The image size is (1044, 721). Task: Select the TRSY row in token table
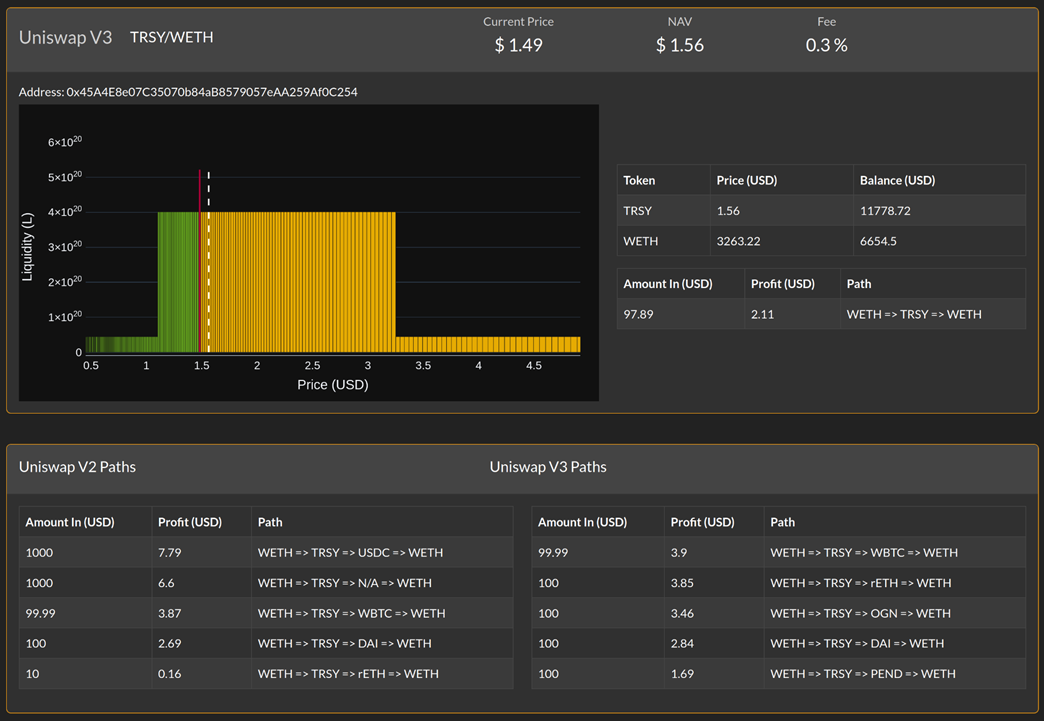coord(820,211)
